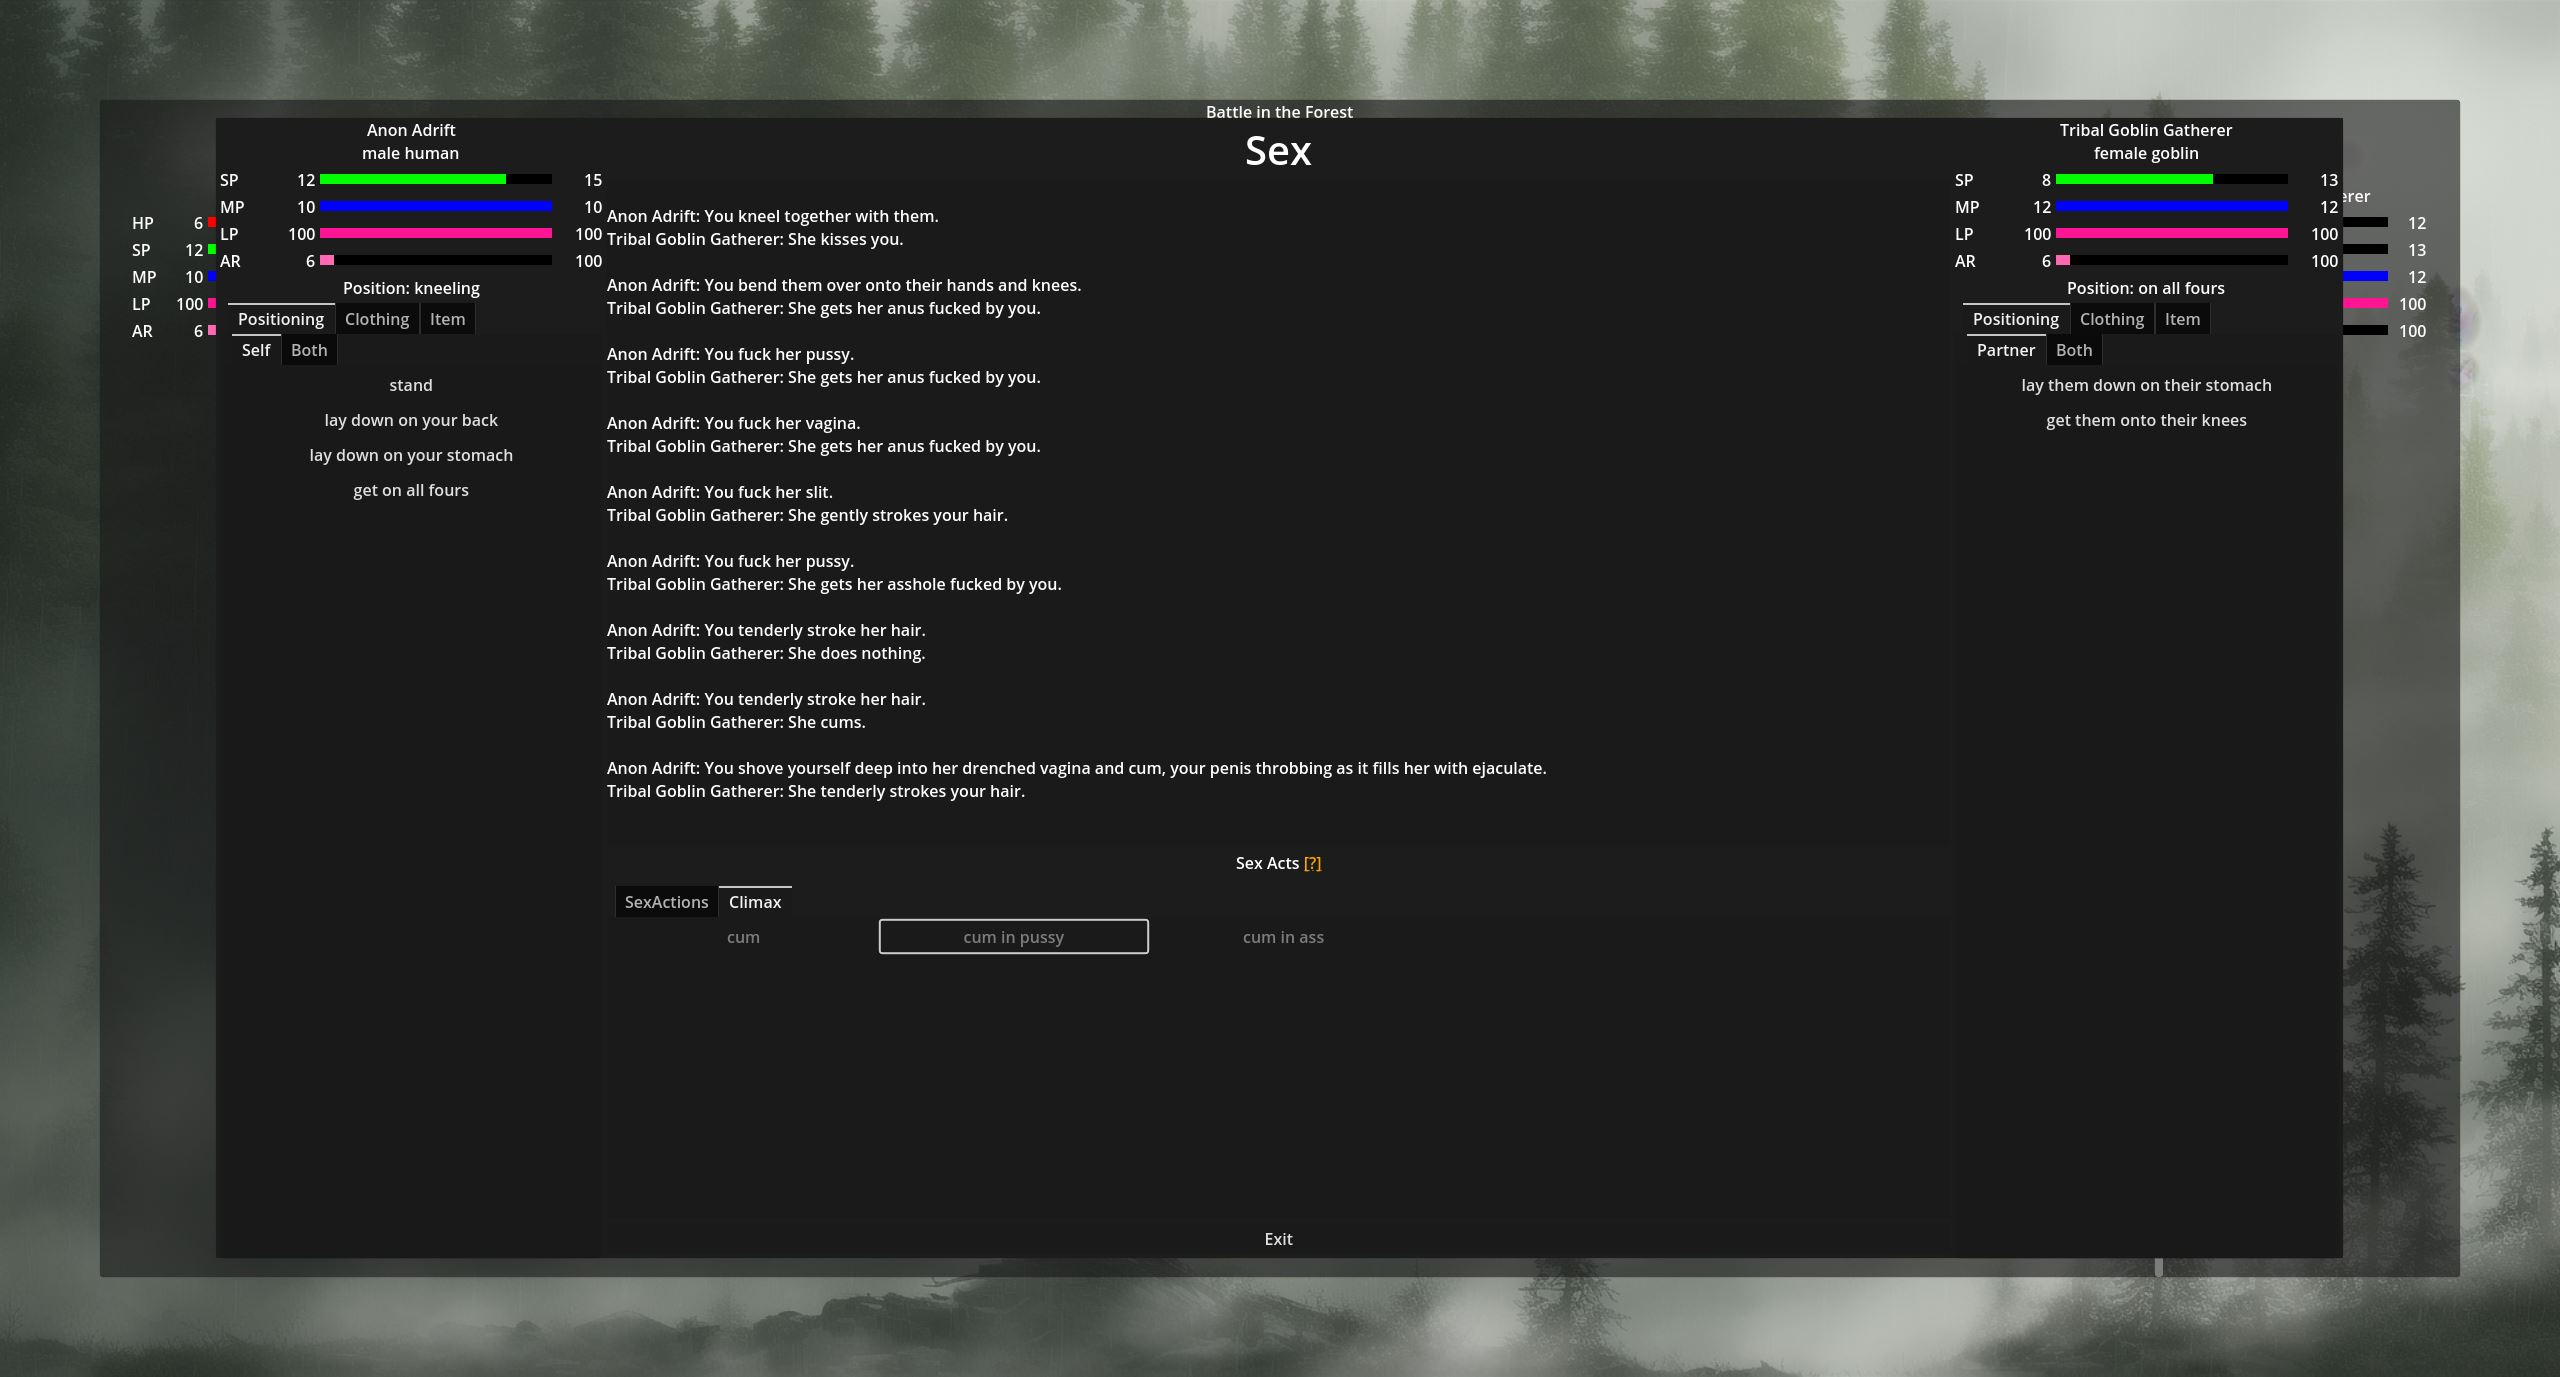
Task: Select 'get them onto their knees'
Action: coord(2146,420)
